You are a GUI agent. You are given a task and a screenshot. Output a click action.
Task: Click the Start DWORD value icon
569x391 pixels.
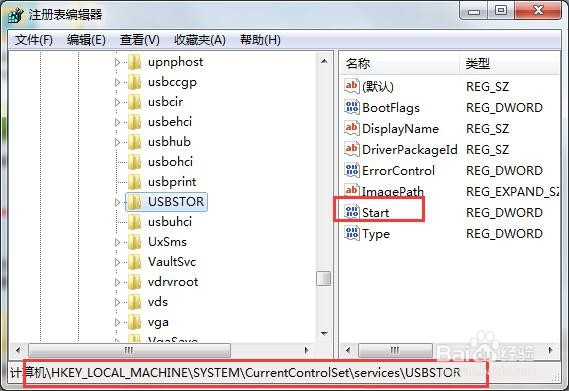pos(352,212)
